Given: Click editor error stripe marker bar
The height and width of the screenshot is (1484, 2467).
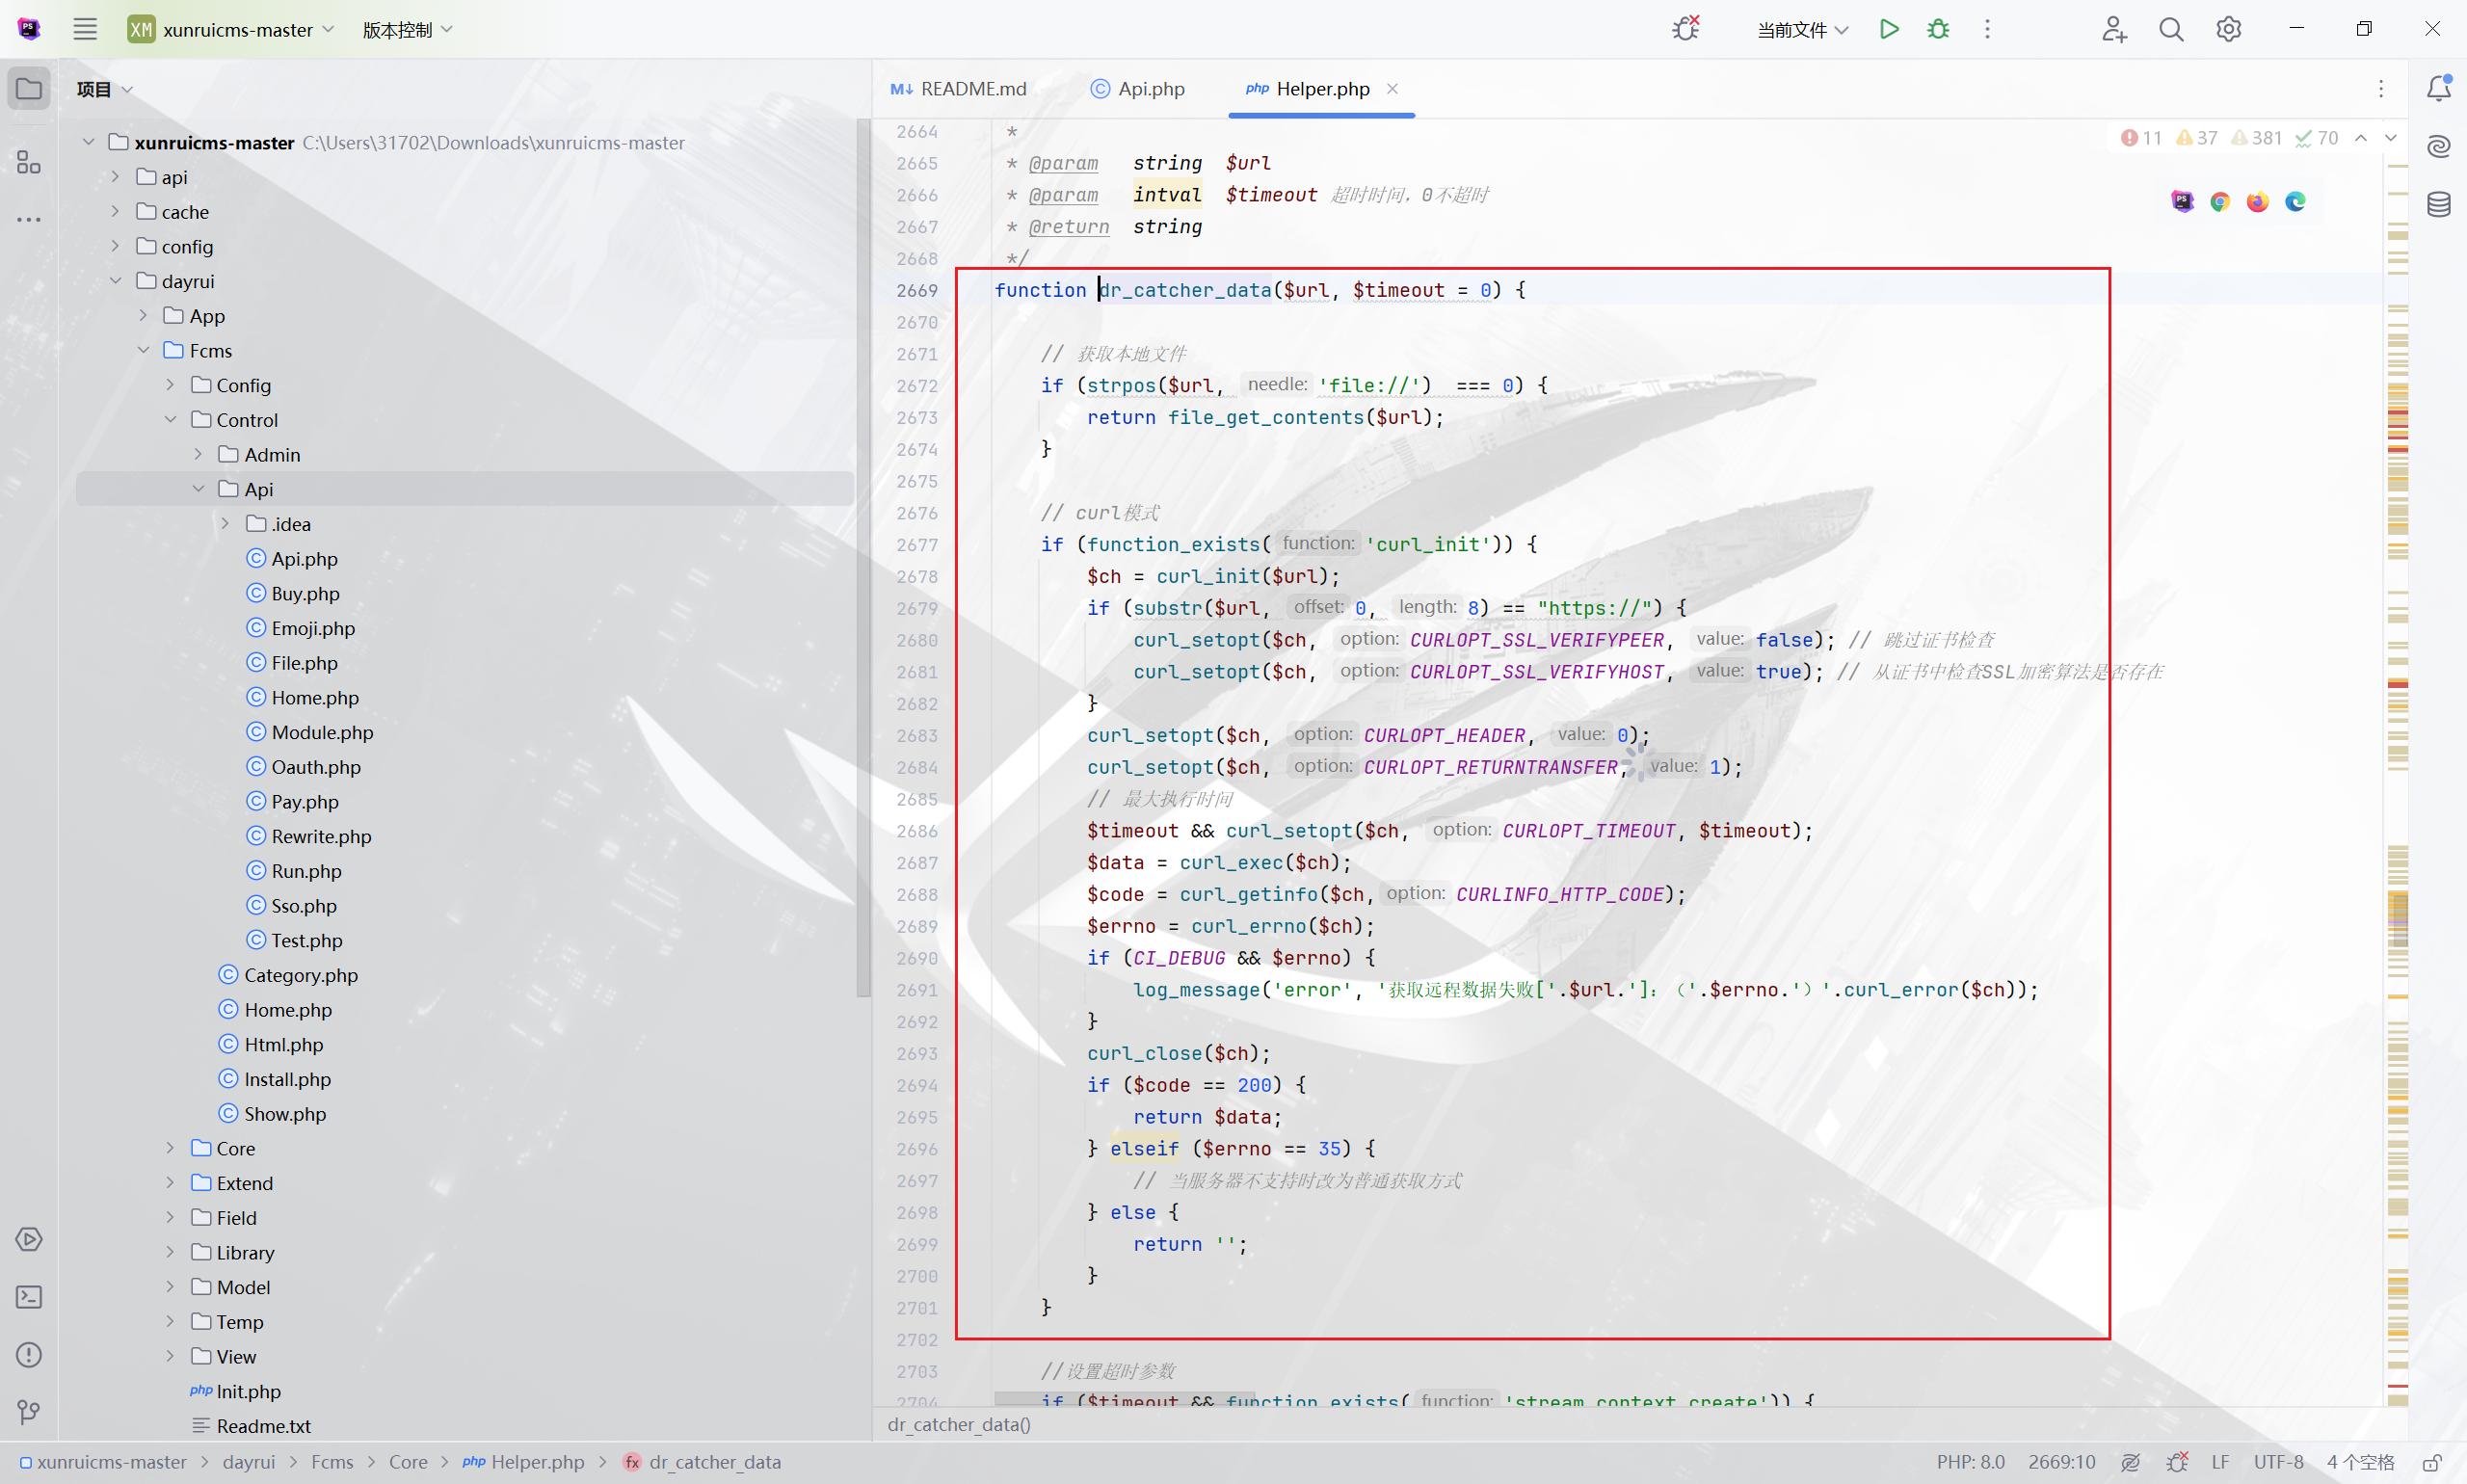Looking at the screenshot, I should pos(2397,760).
